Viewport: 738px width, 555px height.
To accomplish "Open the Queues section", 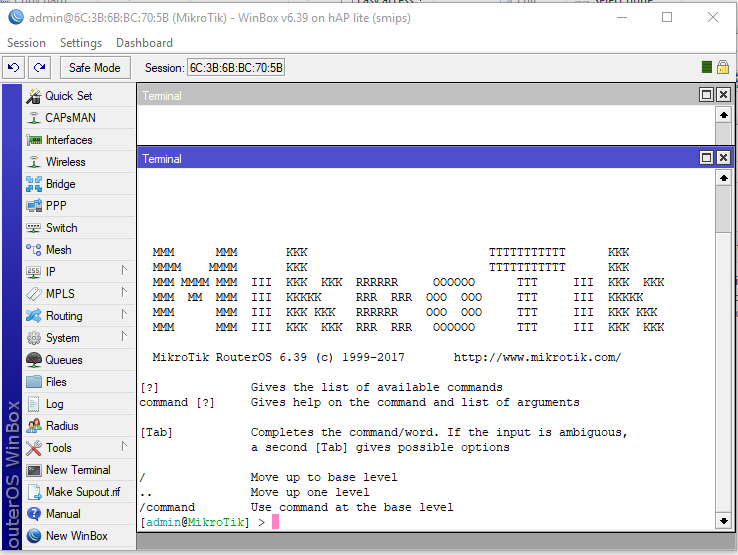I will [x=79, y=360].
